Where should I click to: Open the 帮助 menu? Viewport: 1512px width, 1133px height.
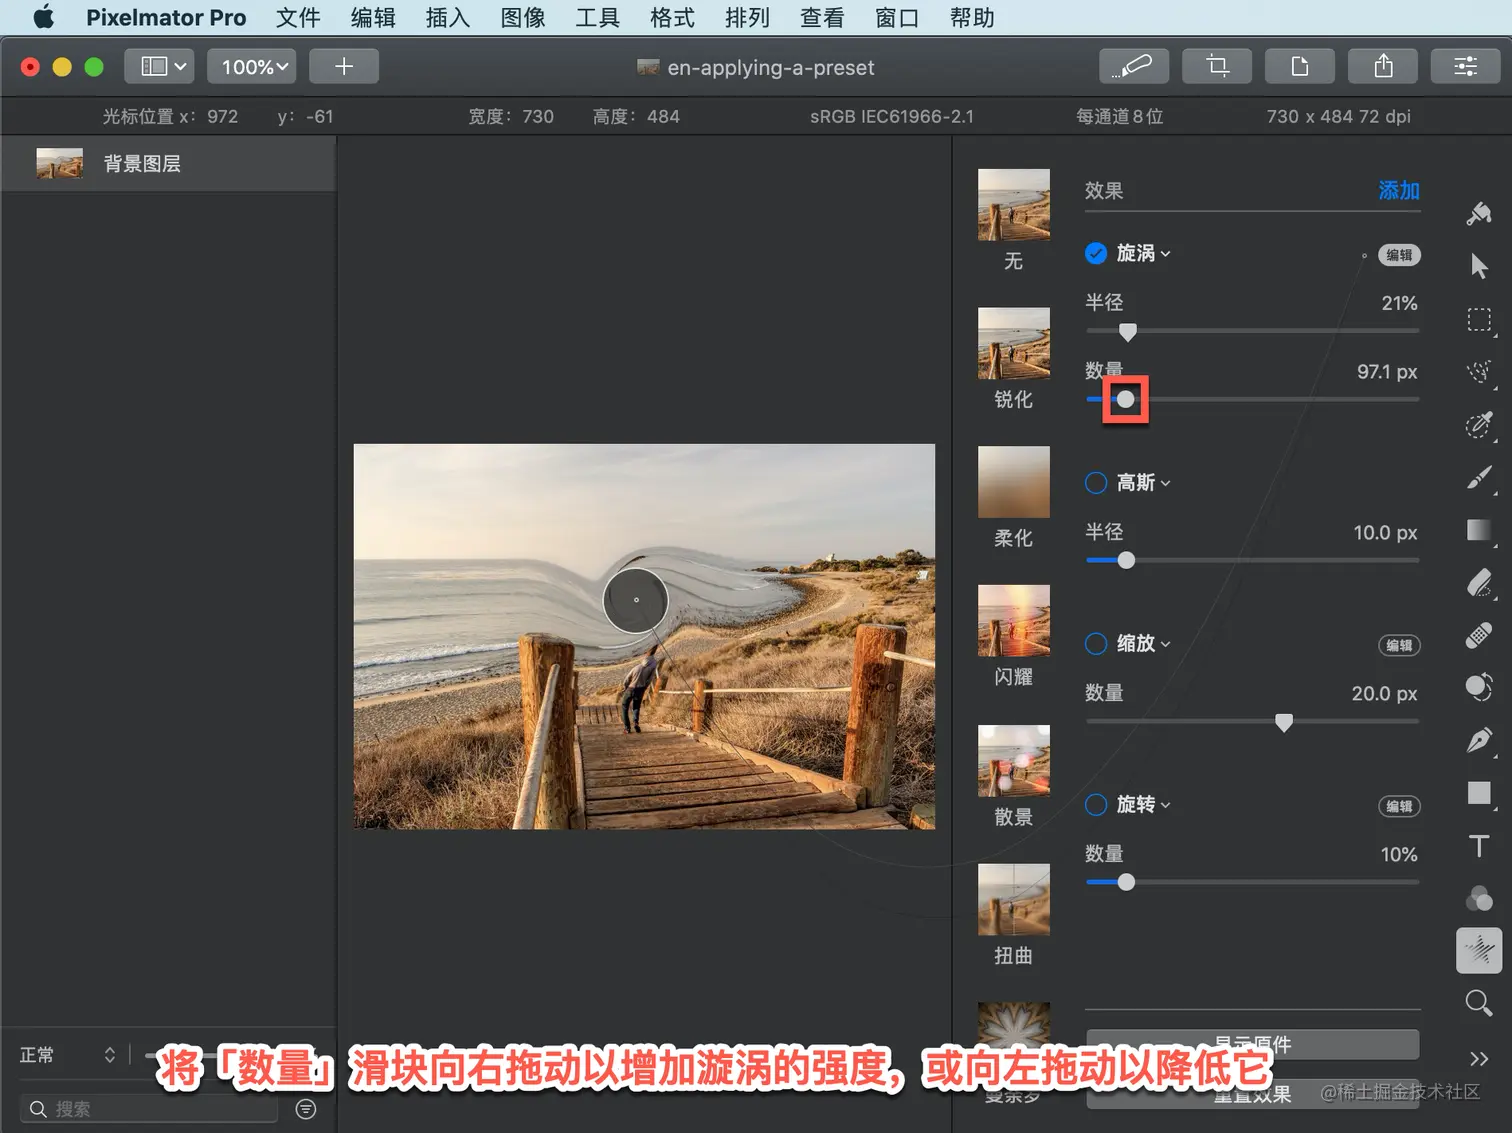tap(971, 17)
